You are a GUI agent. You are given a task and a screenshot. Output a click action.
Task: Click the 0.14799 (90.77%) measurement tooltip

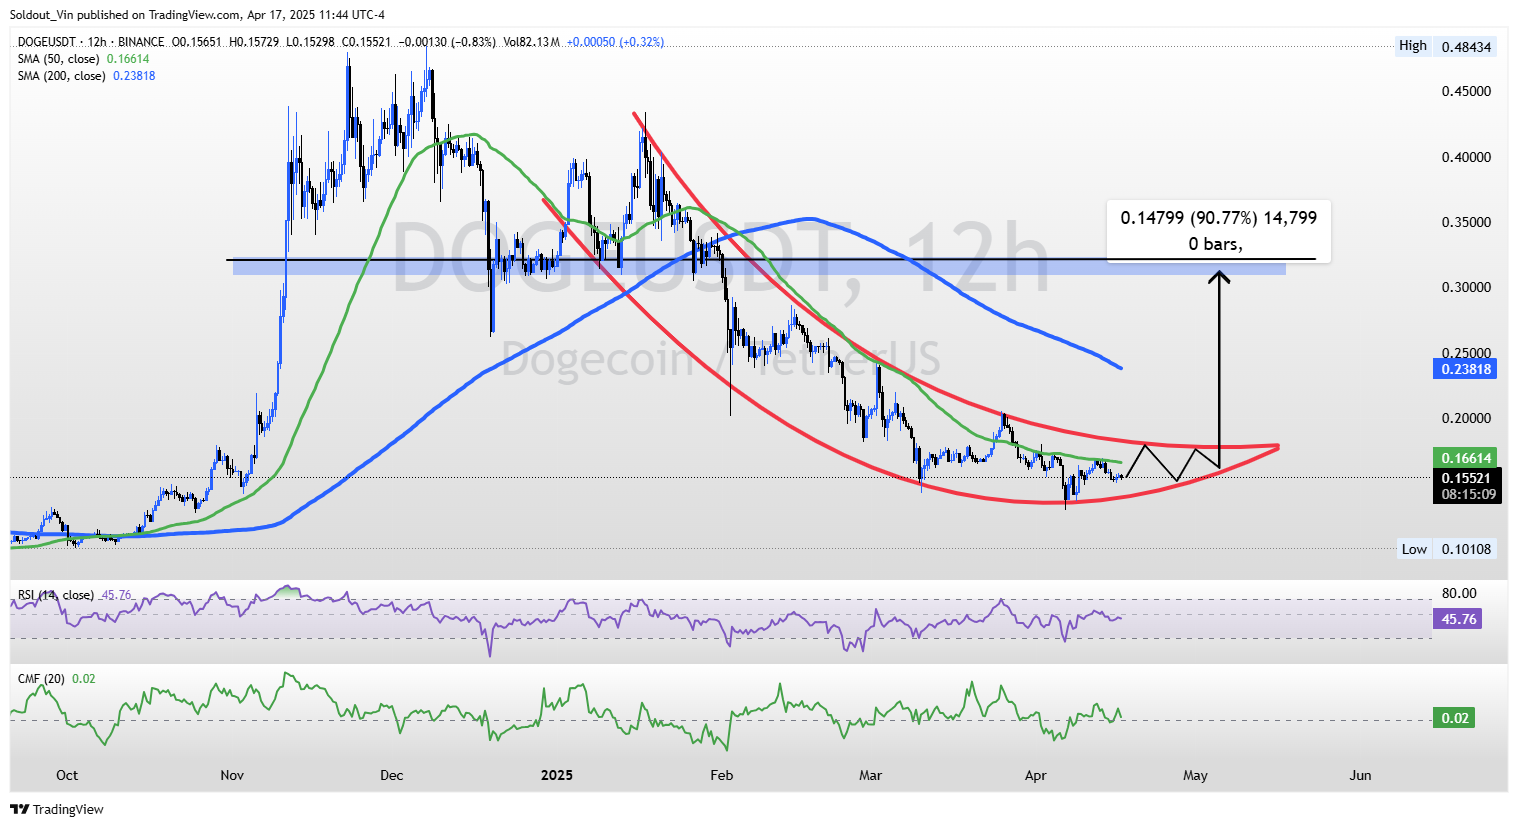click(1218, 231)
